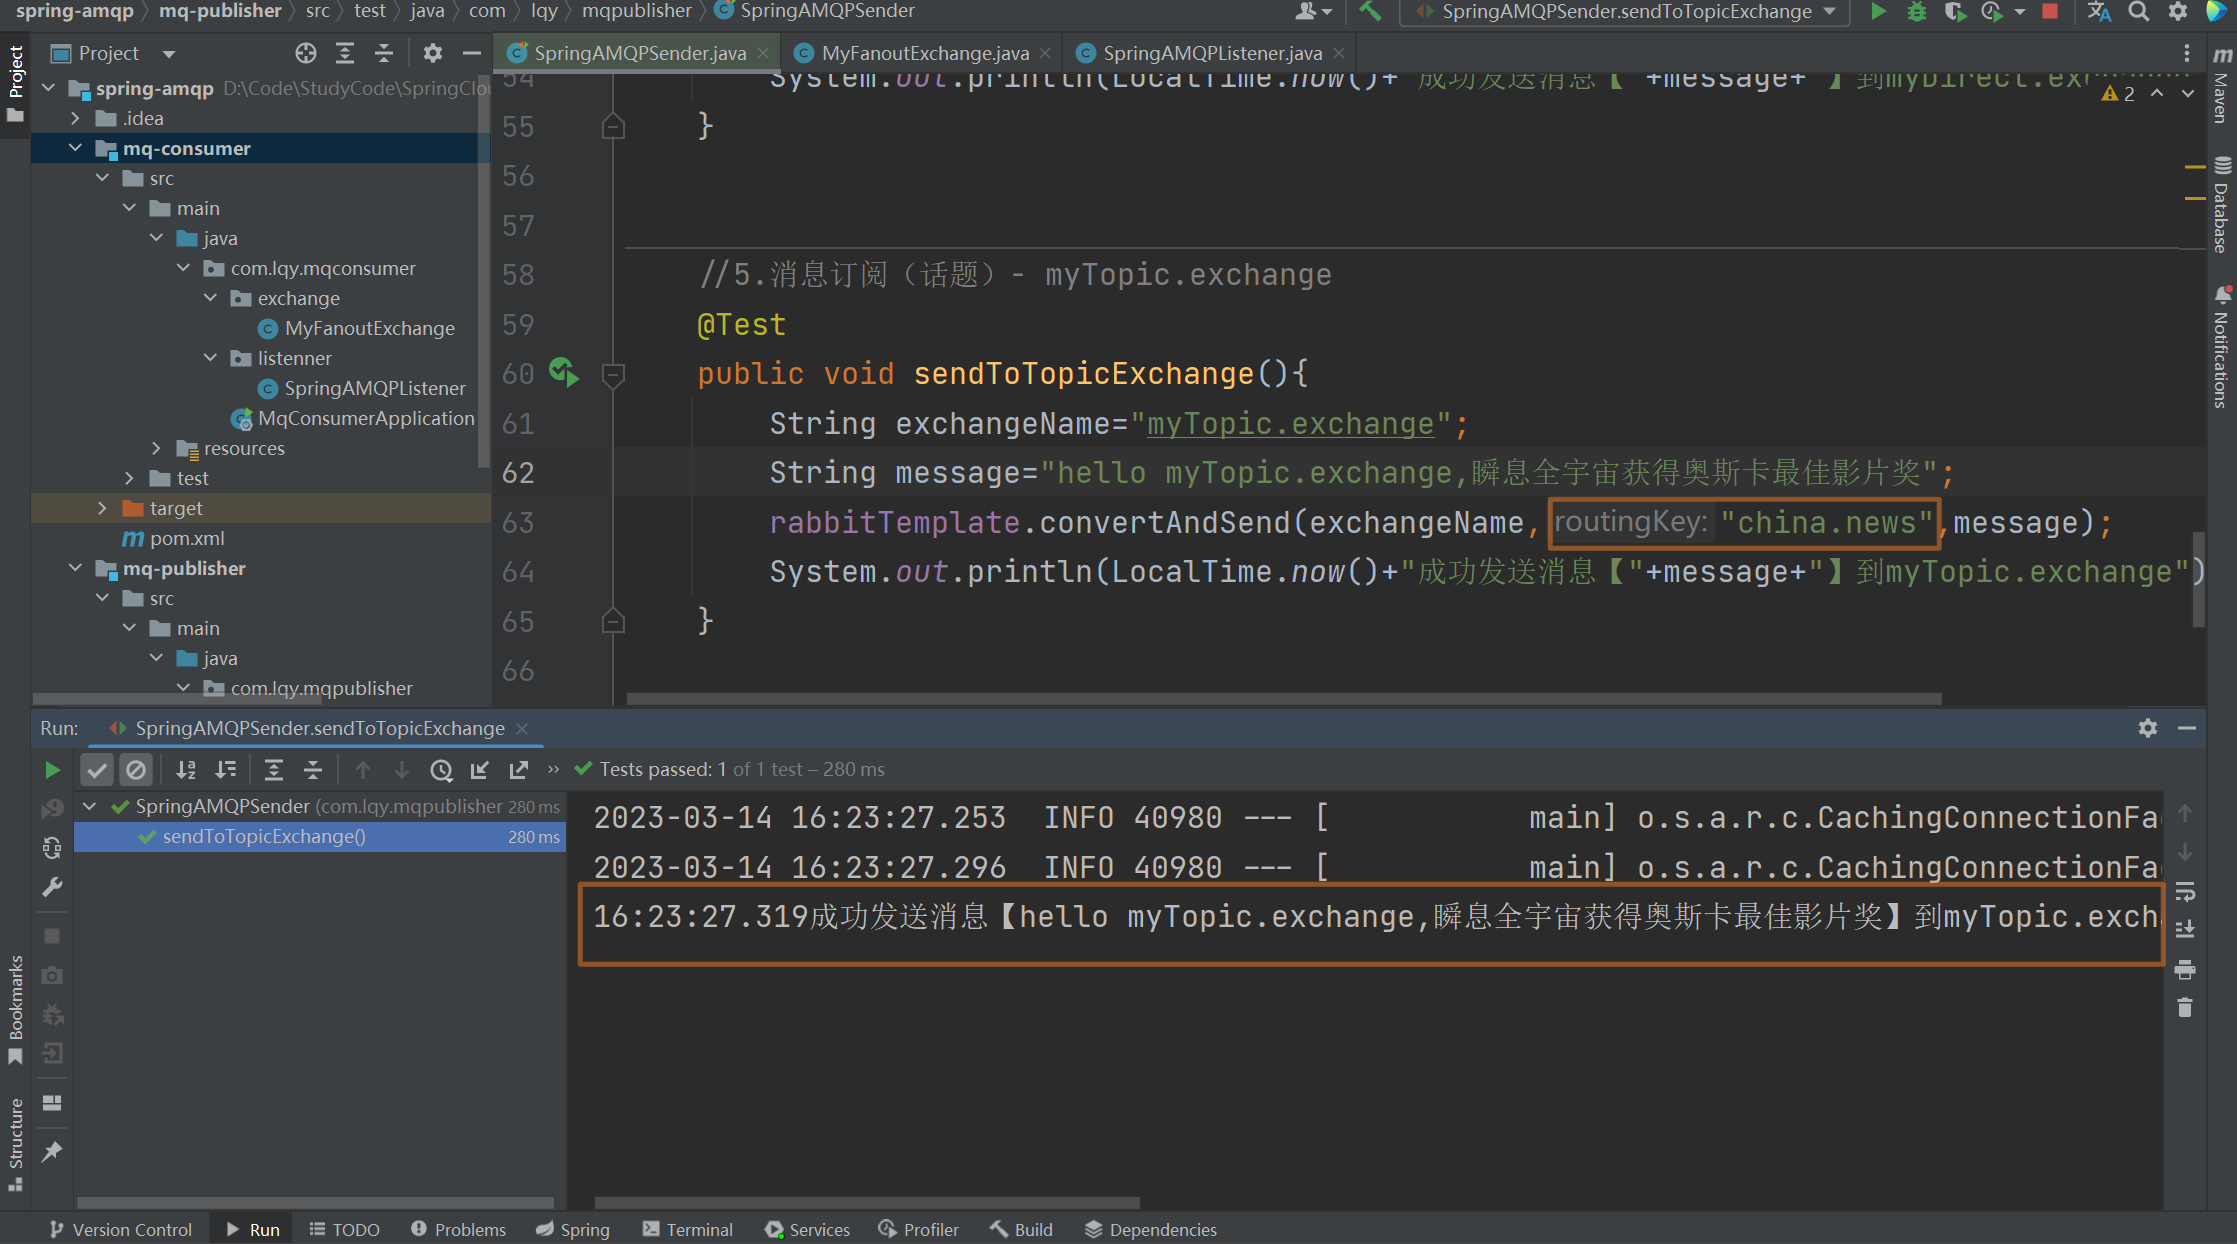Click the editor horizontal scrollbar
The width and height of the screenshot is (2237, 1244).
point(1283,698)
